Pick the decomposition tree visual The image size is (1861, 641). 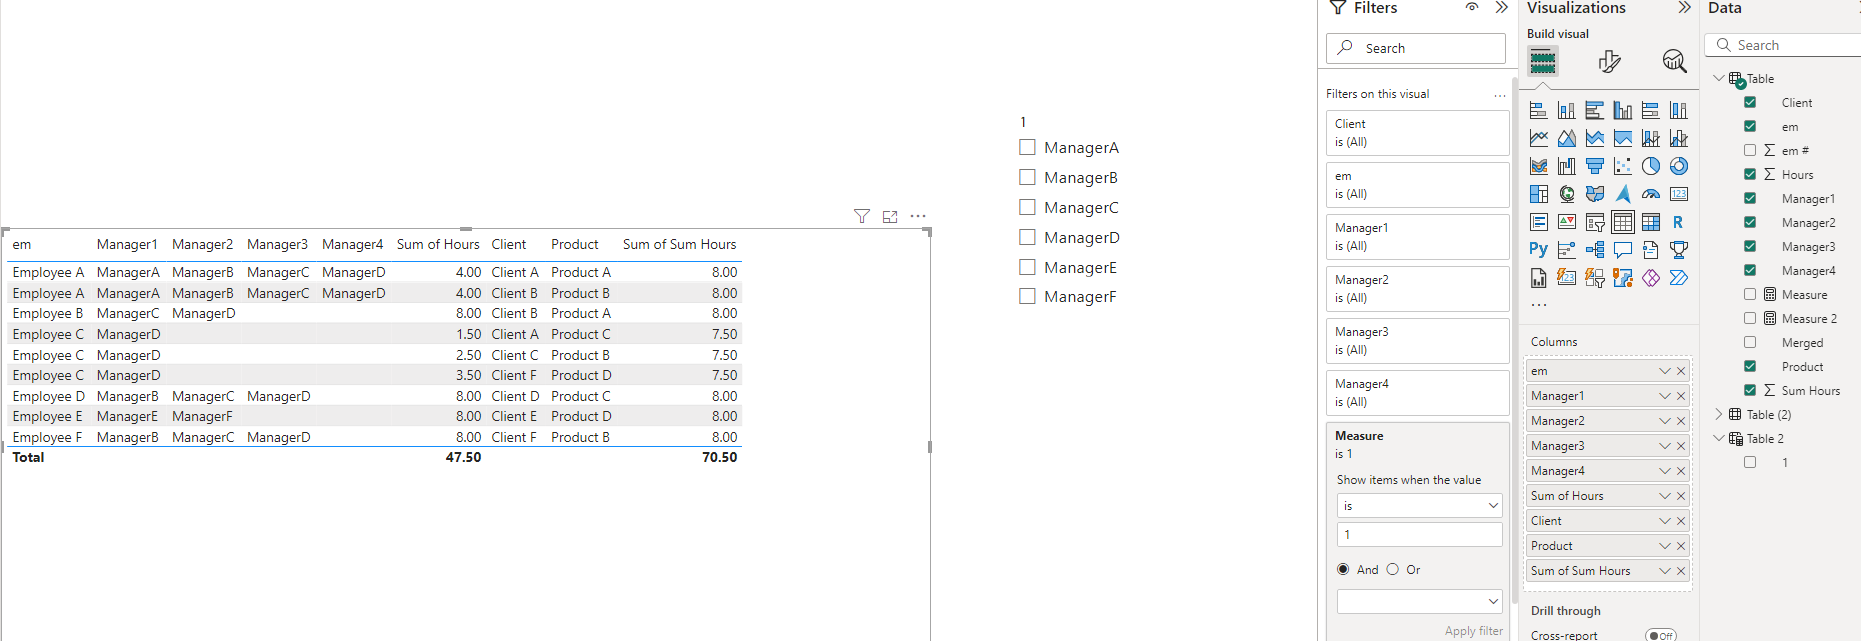(1595, 249)
